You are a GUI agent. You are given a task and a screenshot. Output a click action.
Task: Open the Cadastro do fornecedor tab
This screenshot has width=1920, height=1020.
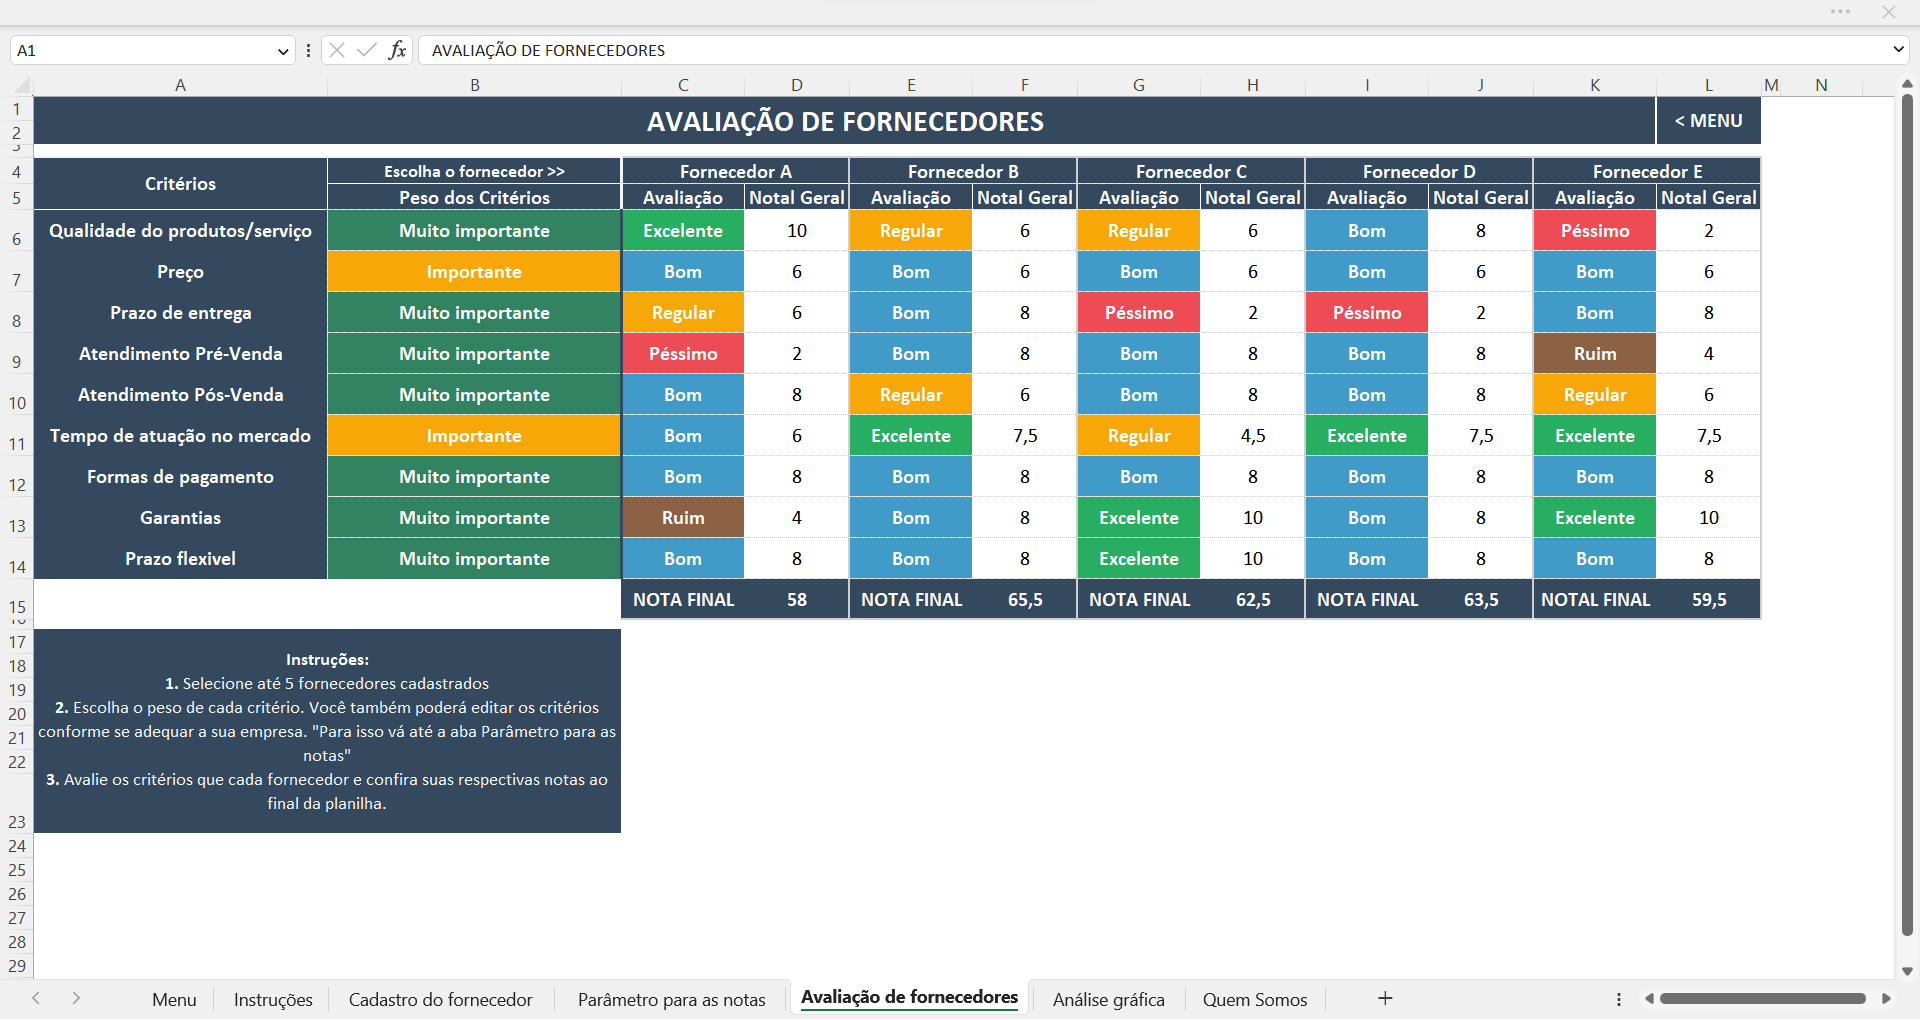[440, 999]
